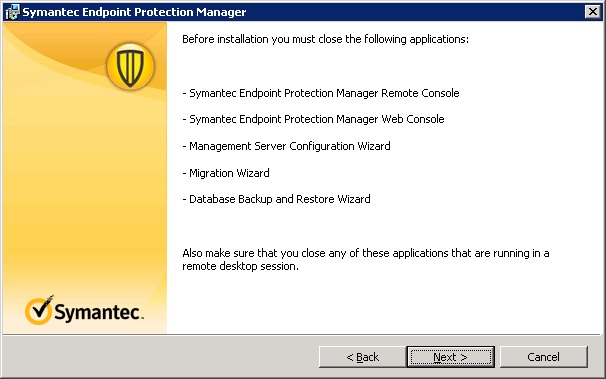Click Management Server Configuration Wizard line
Viewport: 606px width, 379px height.
(x=286, y=146)
